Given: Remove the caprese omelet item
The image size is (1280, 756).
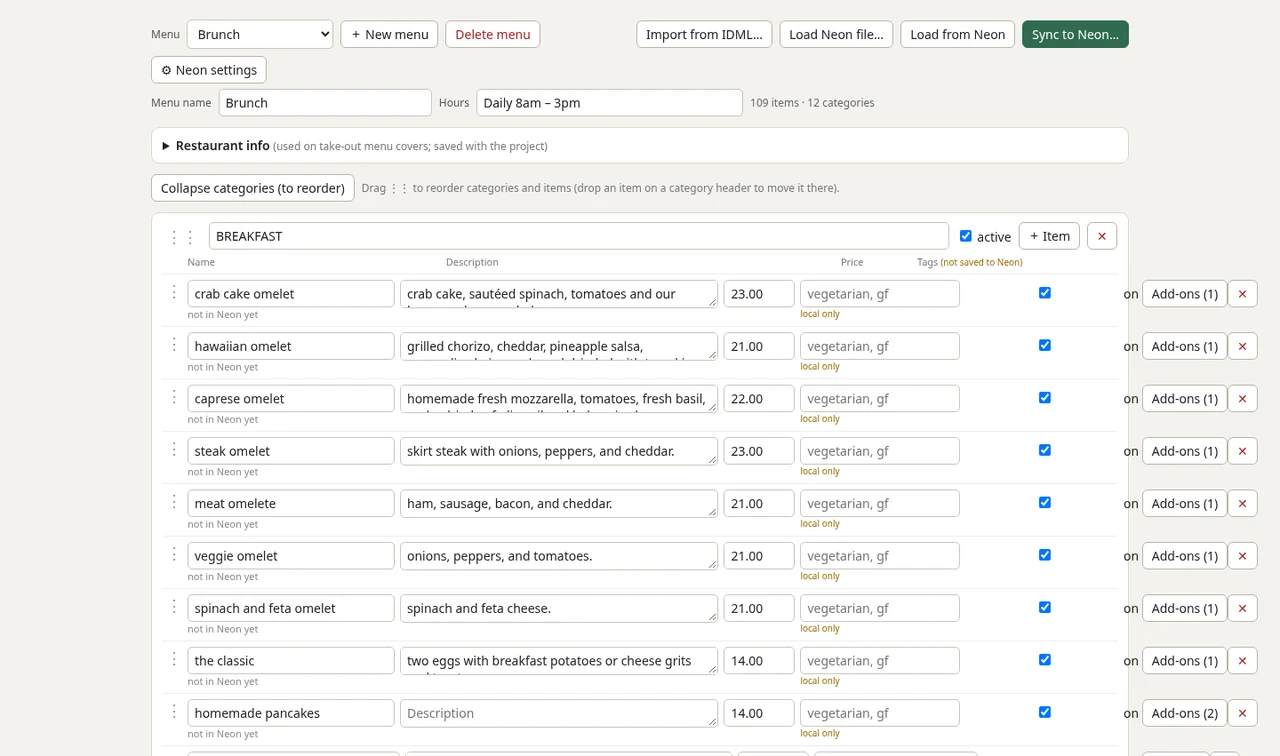Looking at the screenshot, I should (1242, 399).
